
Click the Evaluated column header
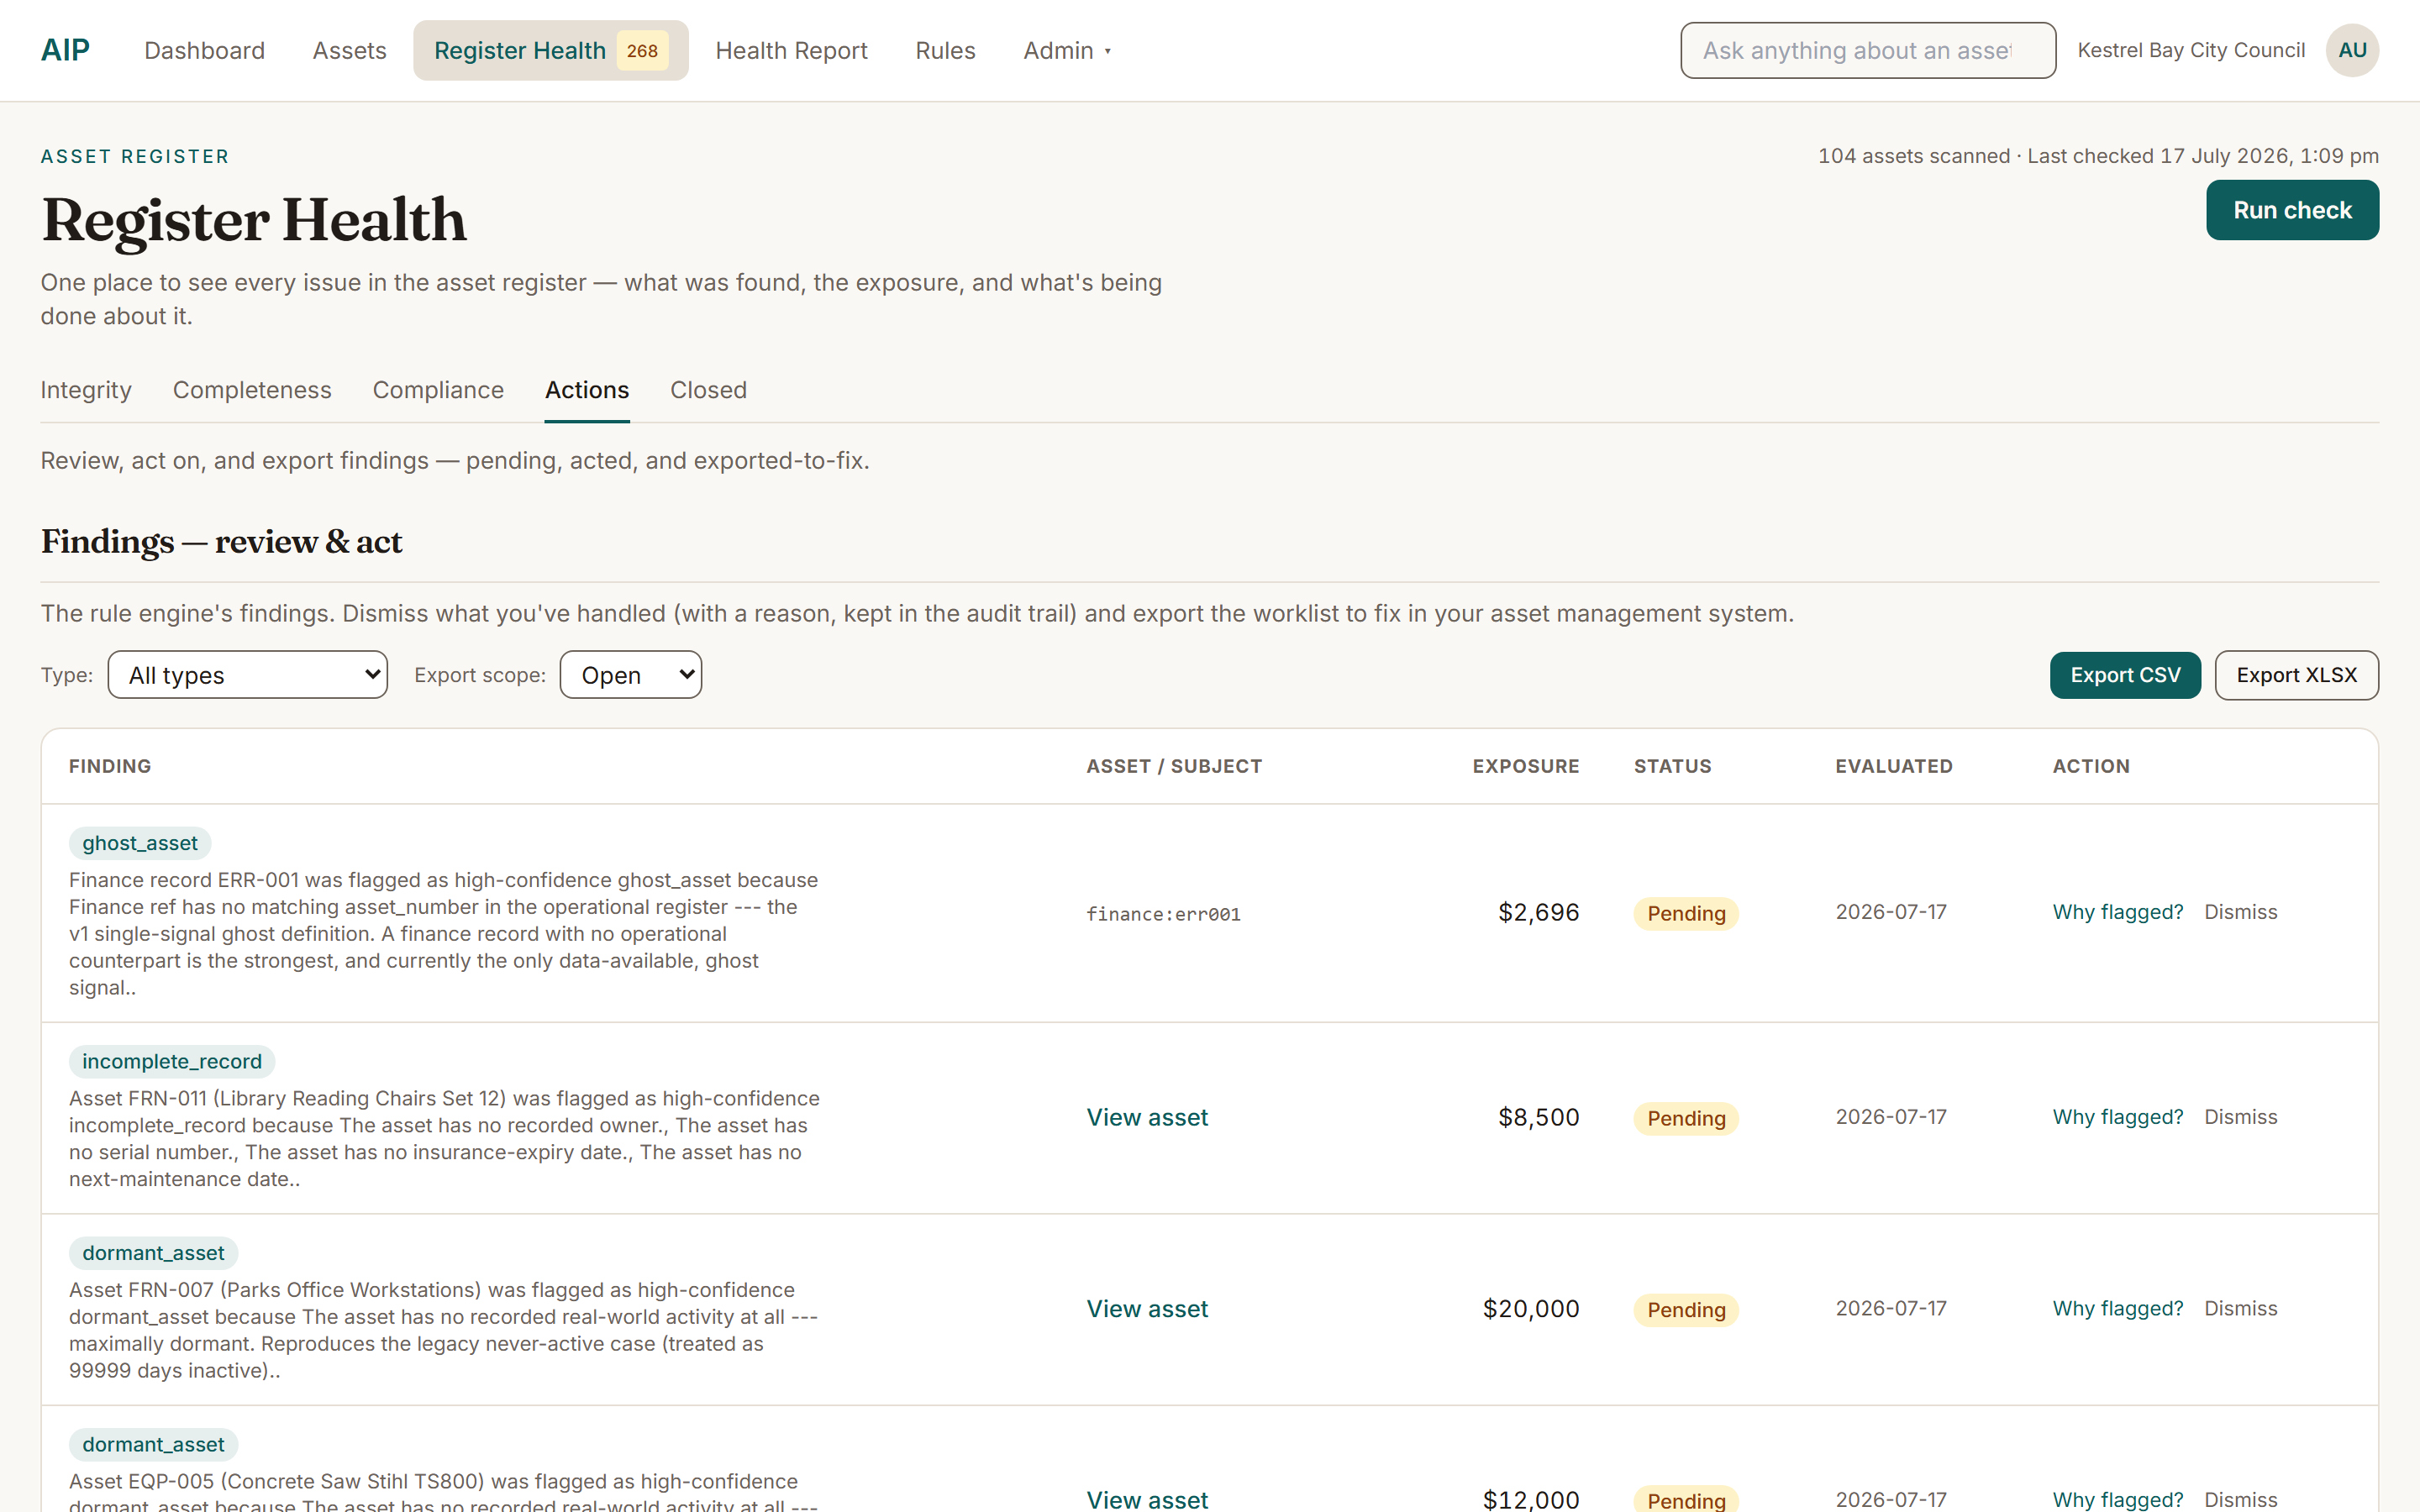[1893, 766]
